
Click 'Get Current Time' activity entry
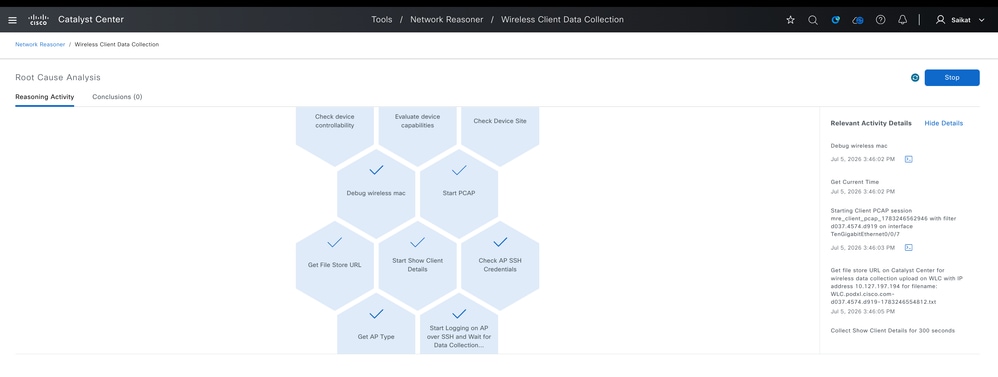(x=855, y=181)
